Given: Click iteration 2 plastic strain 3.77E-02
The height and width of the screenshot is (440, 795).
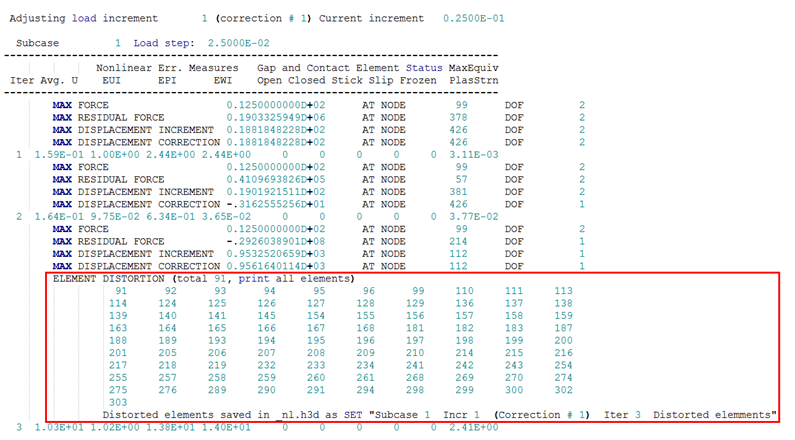Looking at the screenshot, I should (474, 217).
